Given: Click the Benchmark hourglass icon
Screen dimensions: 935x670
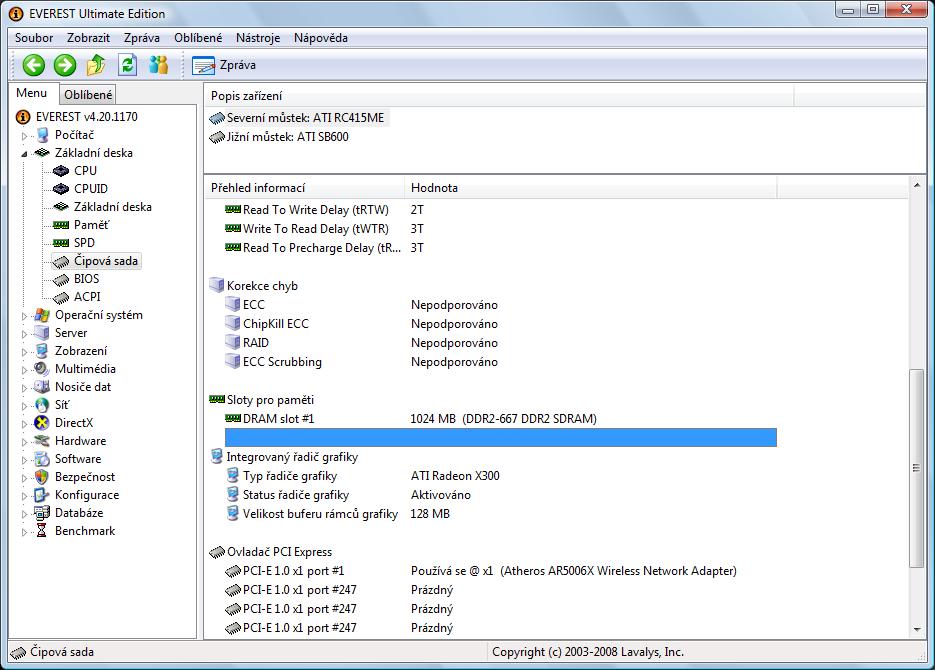Looking at the screenshot, I should tap(42, 531).
